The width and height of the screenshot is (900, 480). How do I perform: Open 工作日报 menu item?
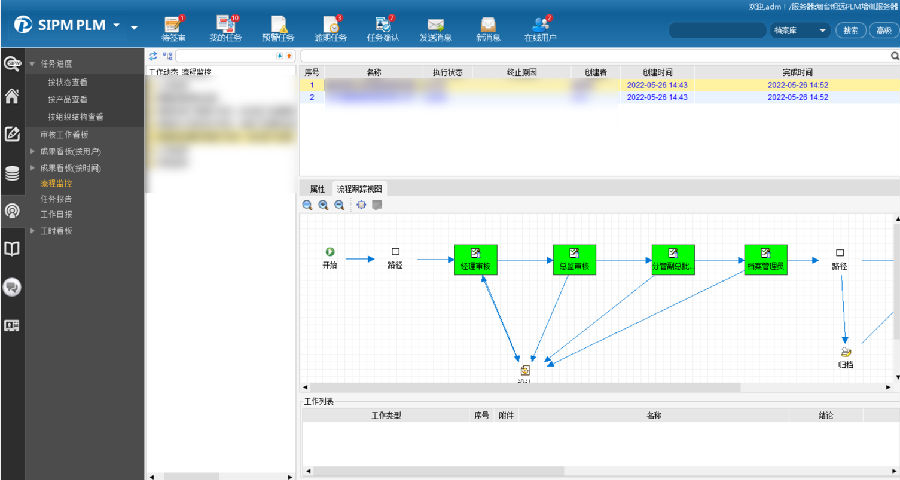(x=56, y=214)
